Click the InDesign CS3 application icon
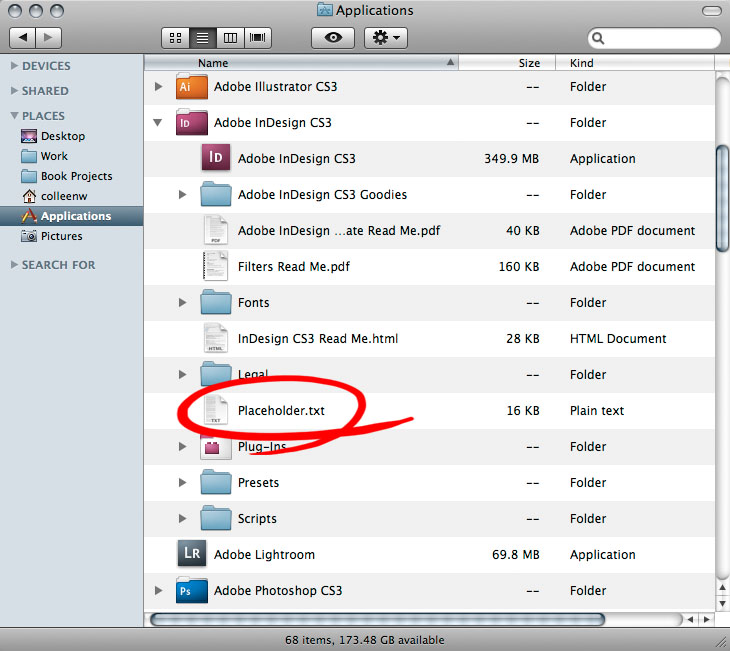This screenshot has height=651, width=730. 216,157
